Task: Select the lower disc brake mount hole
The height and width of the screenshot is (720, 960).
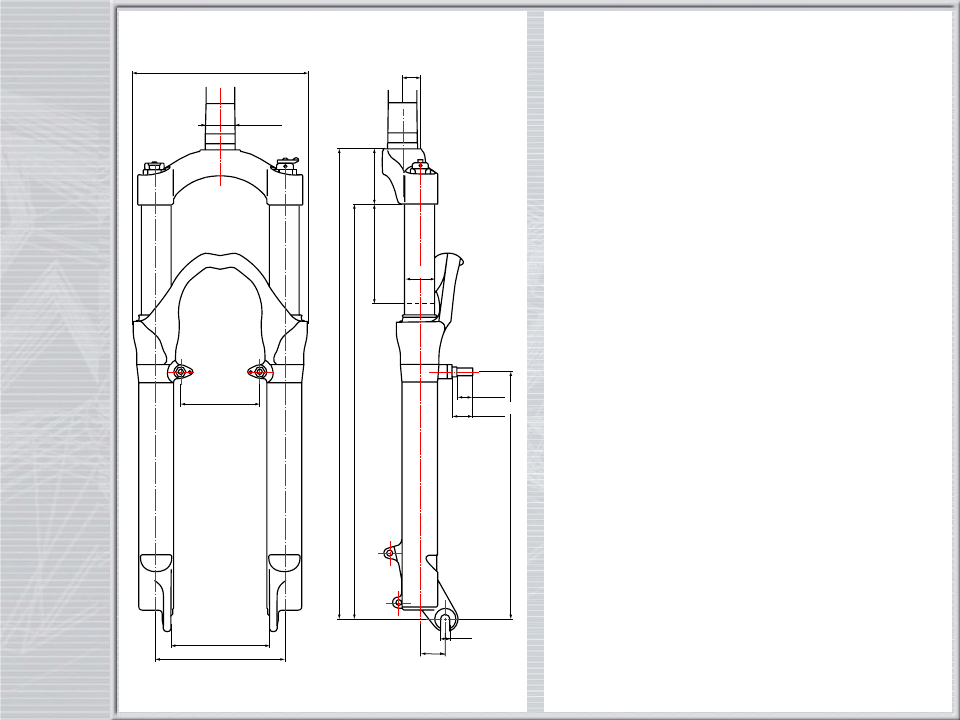Action: click(x=398, y=602)
